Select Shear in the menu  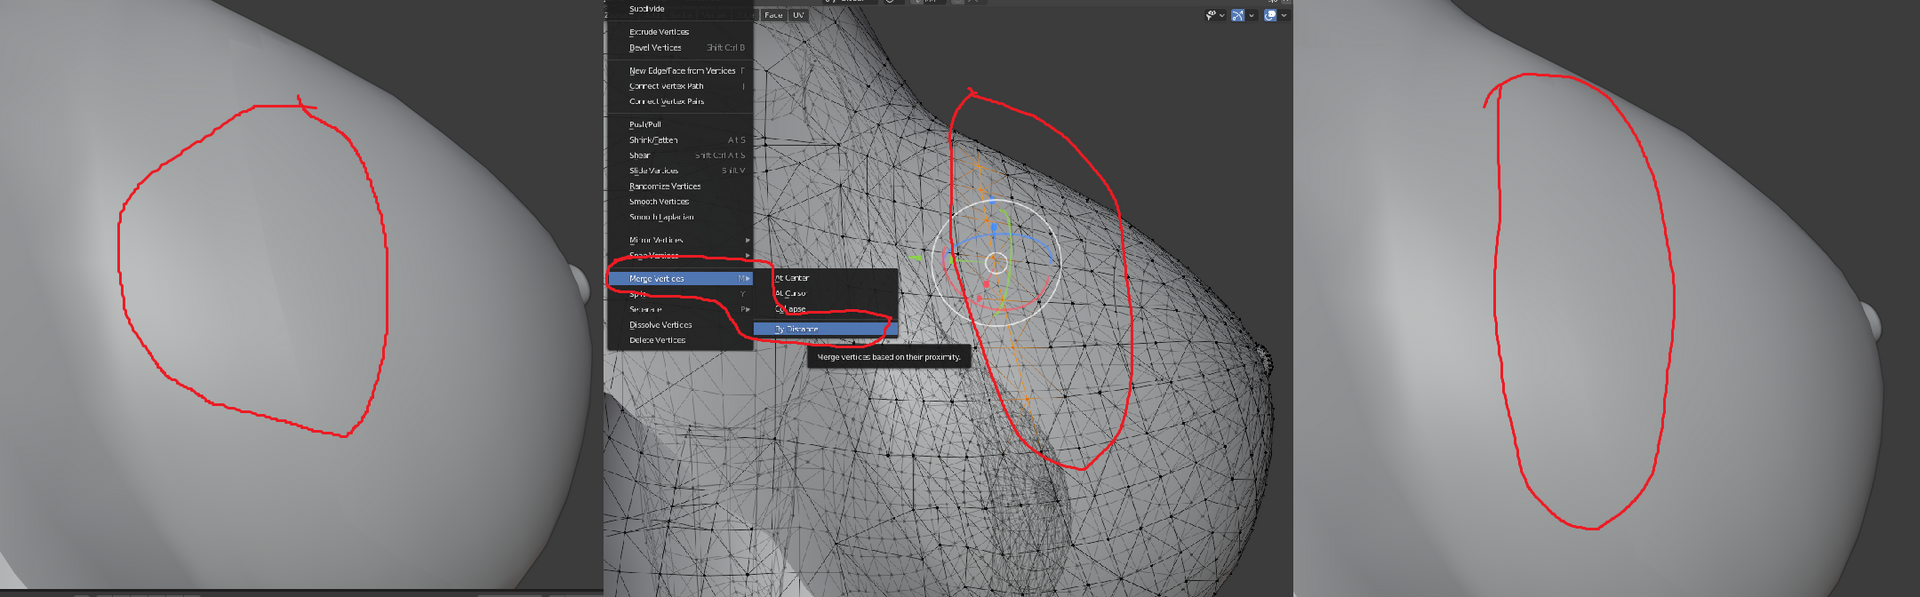(x=679, y=155)
